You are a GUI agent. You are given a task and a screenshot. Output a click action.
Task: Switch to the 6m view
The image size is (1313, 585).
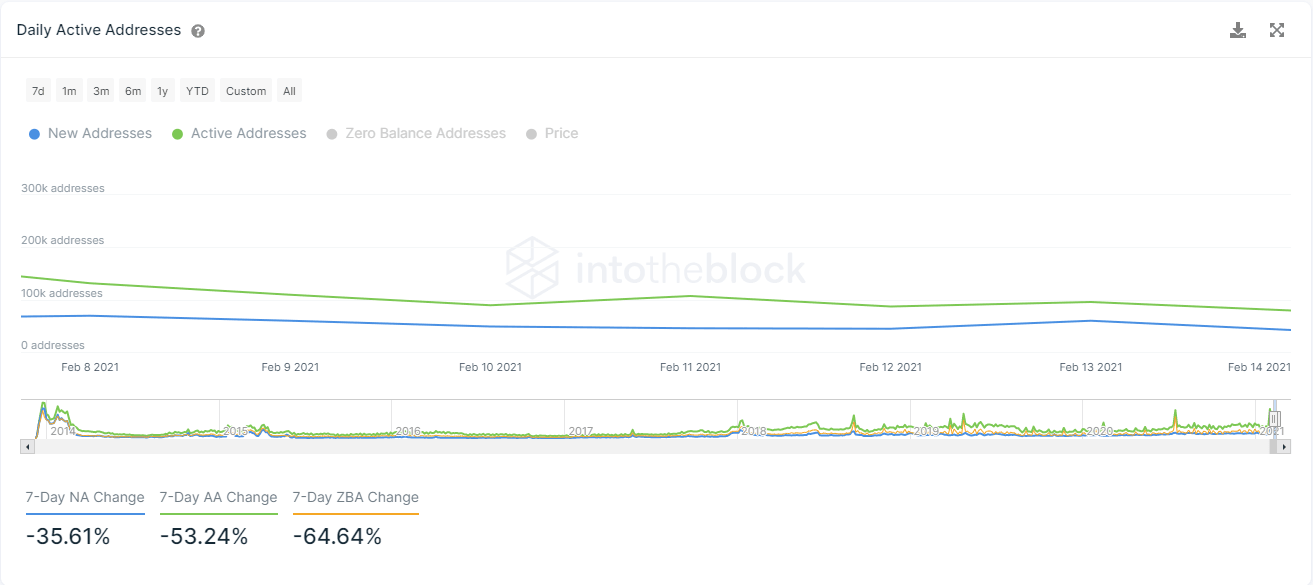(x=132, y=90)
